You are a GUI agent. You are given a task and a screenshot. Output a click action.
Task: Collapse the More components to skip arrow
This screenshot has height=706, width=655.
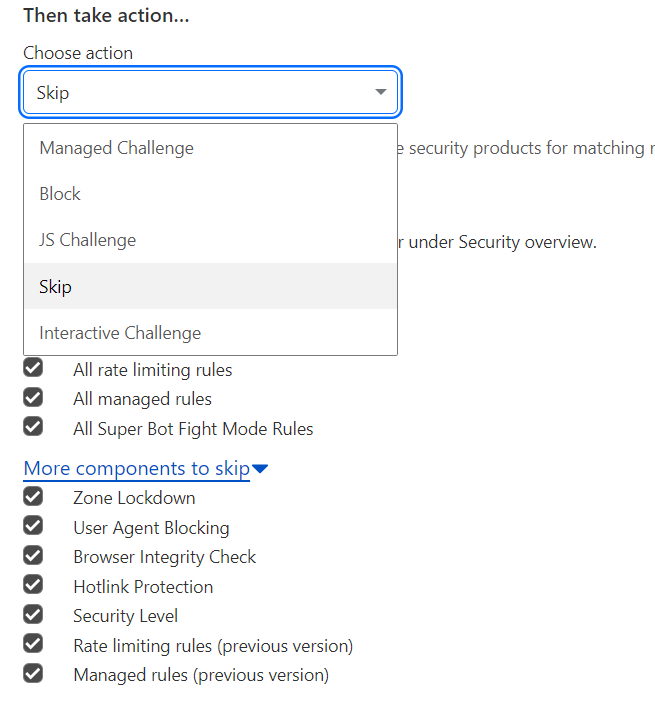click(x=260, y=469)
